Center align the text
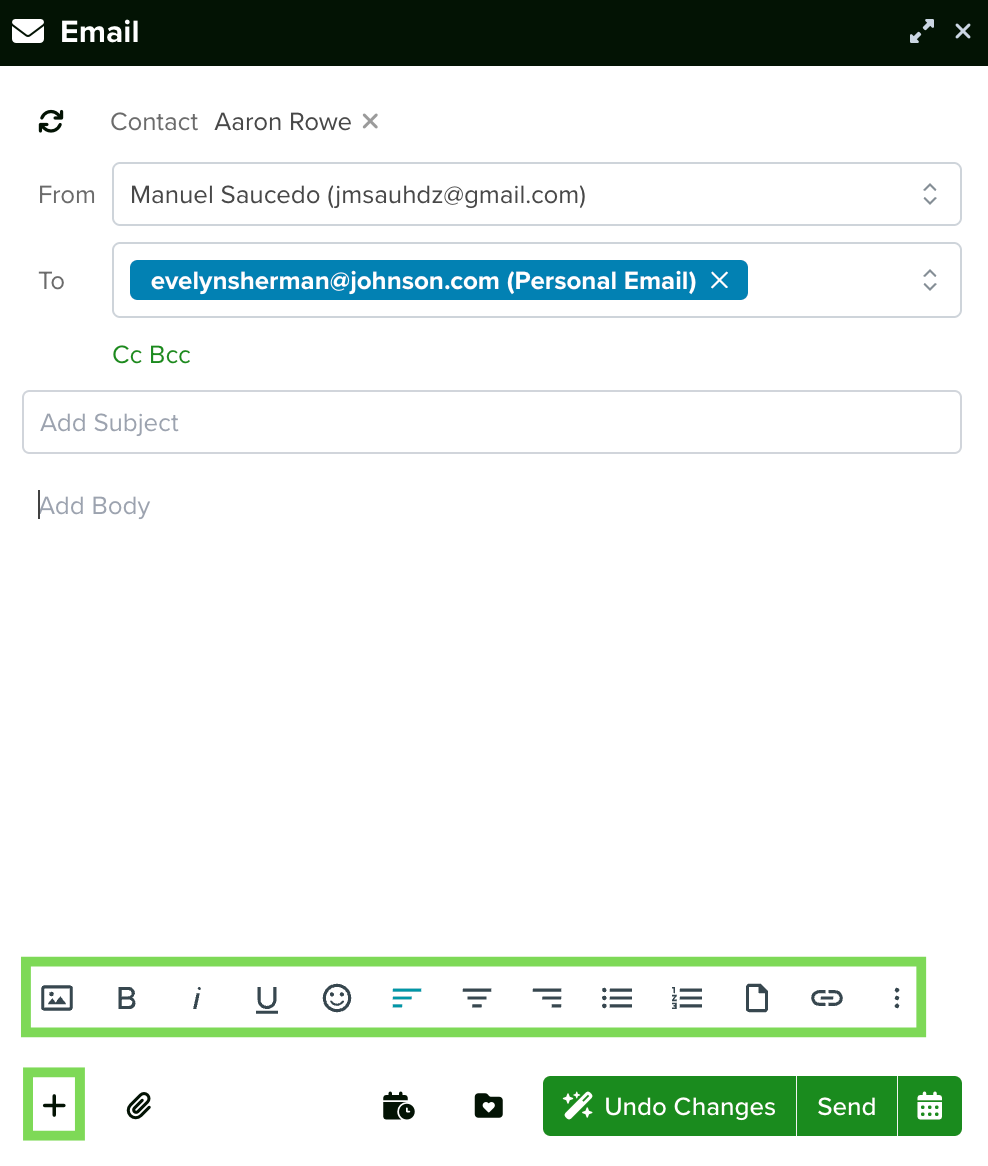The width and height of the screenshot is (988, 1166). [x=477, y=997]
